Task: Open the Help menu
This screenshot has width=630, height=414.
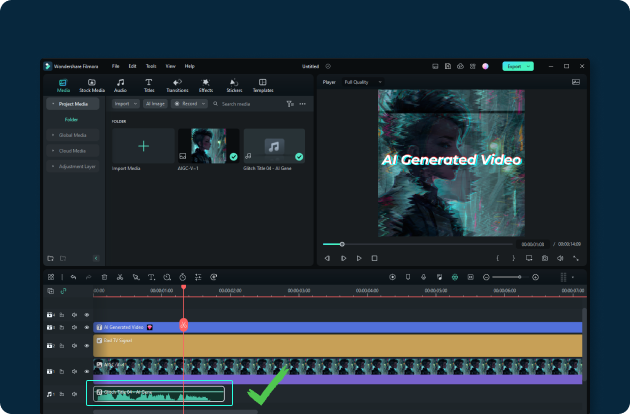Action: click(190, 66)
